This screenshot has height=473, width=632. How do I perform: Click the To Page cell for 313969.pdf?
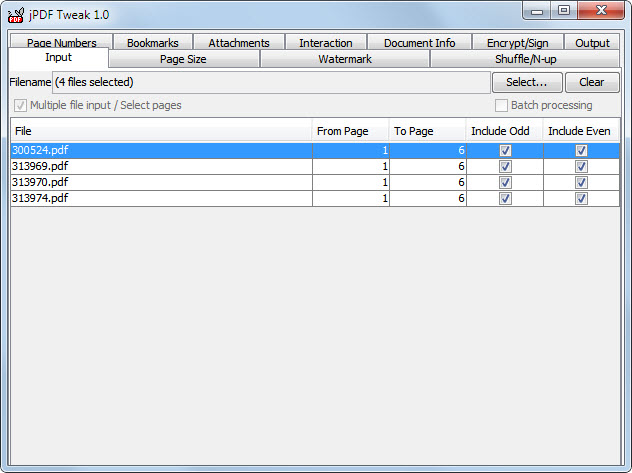427,167
